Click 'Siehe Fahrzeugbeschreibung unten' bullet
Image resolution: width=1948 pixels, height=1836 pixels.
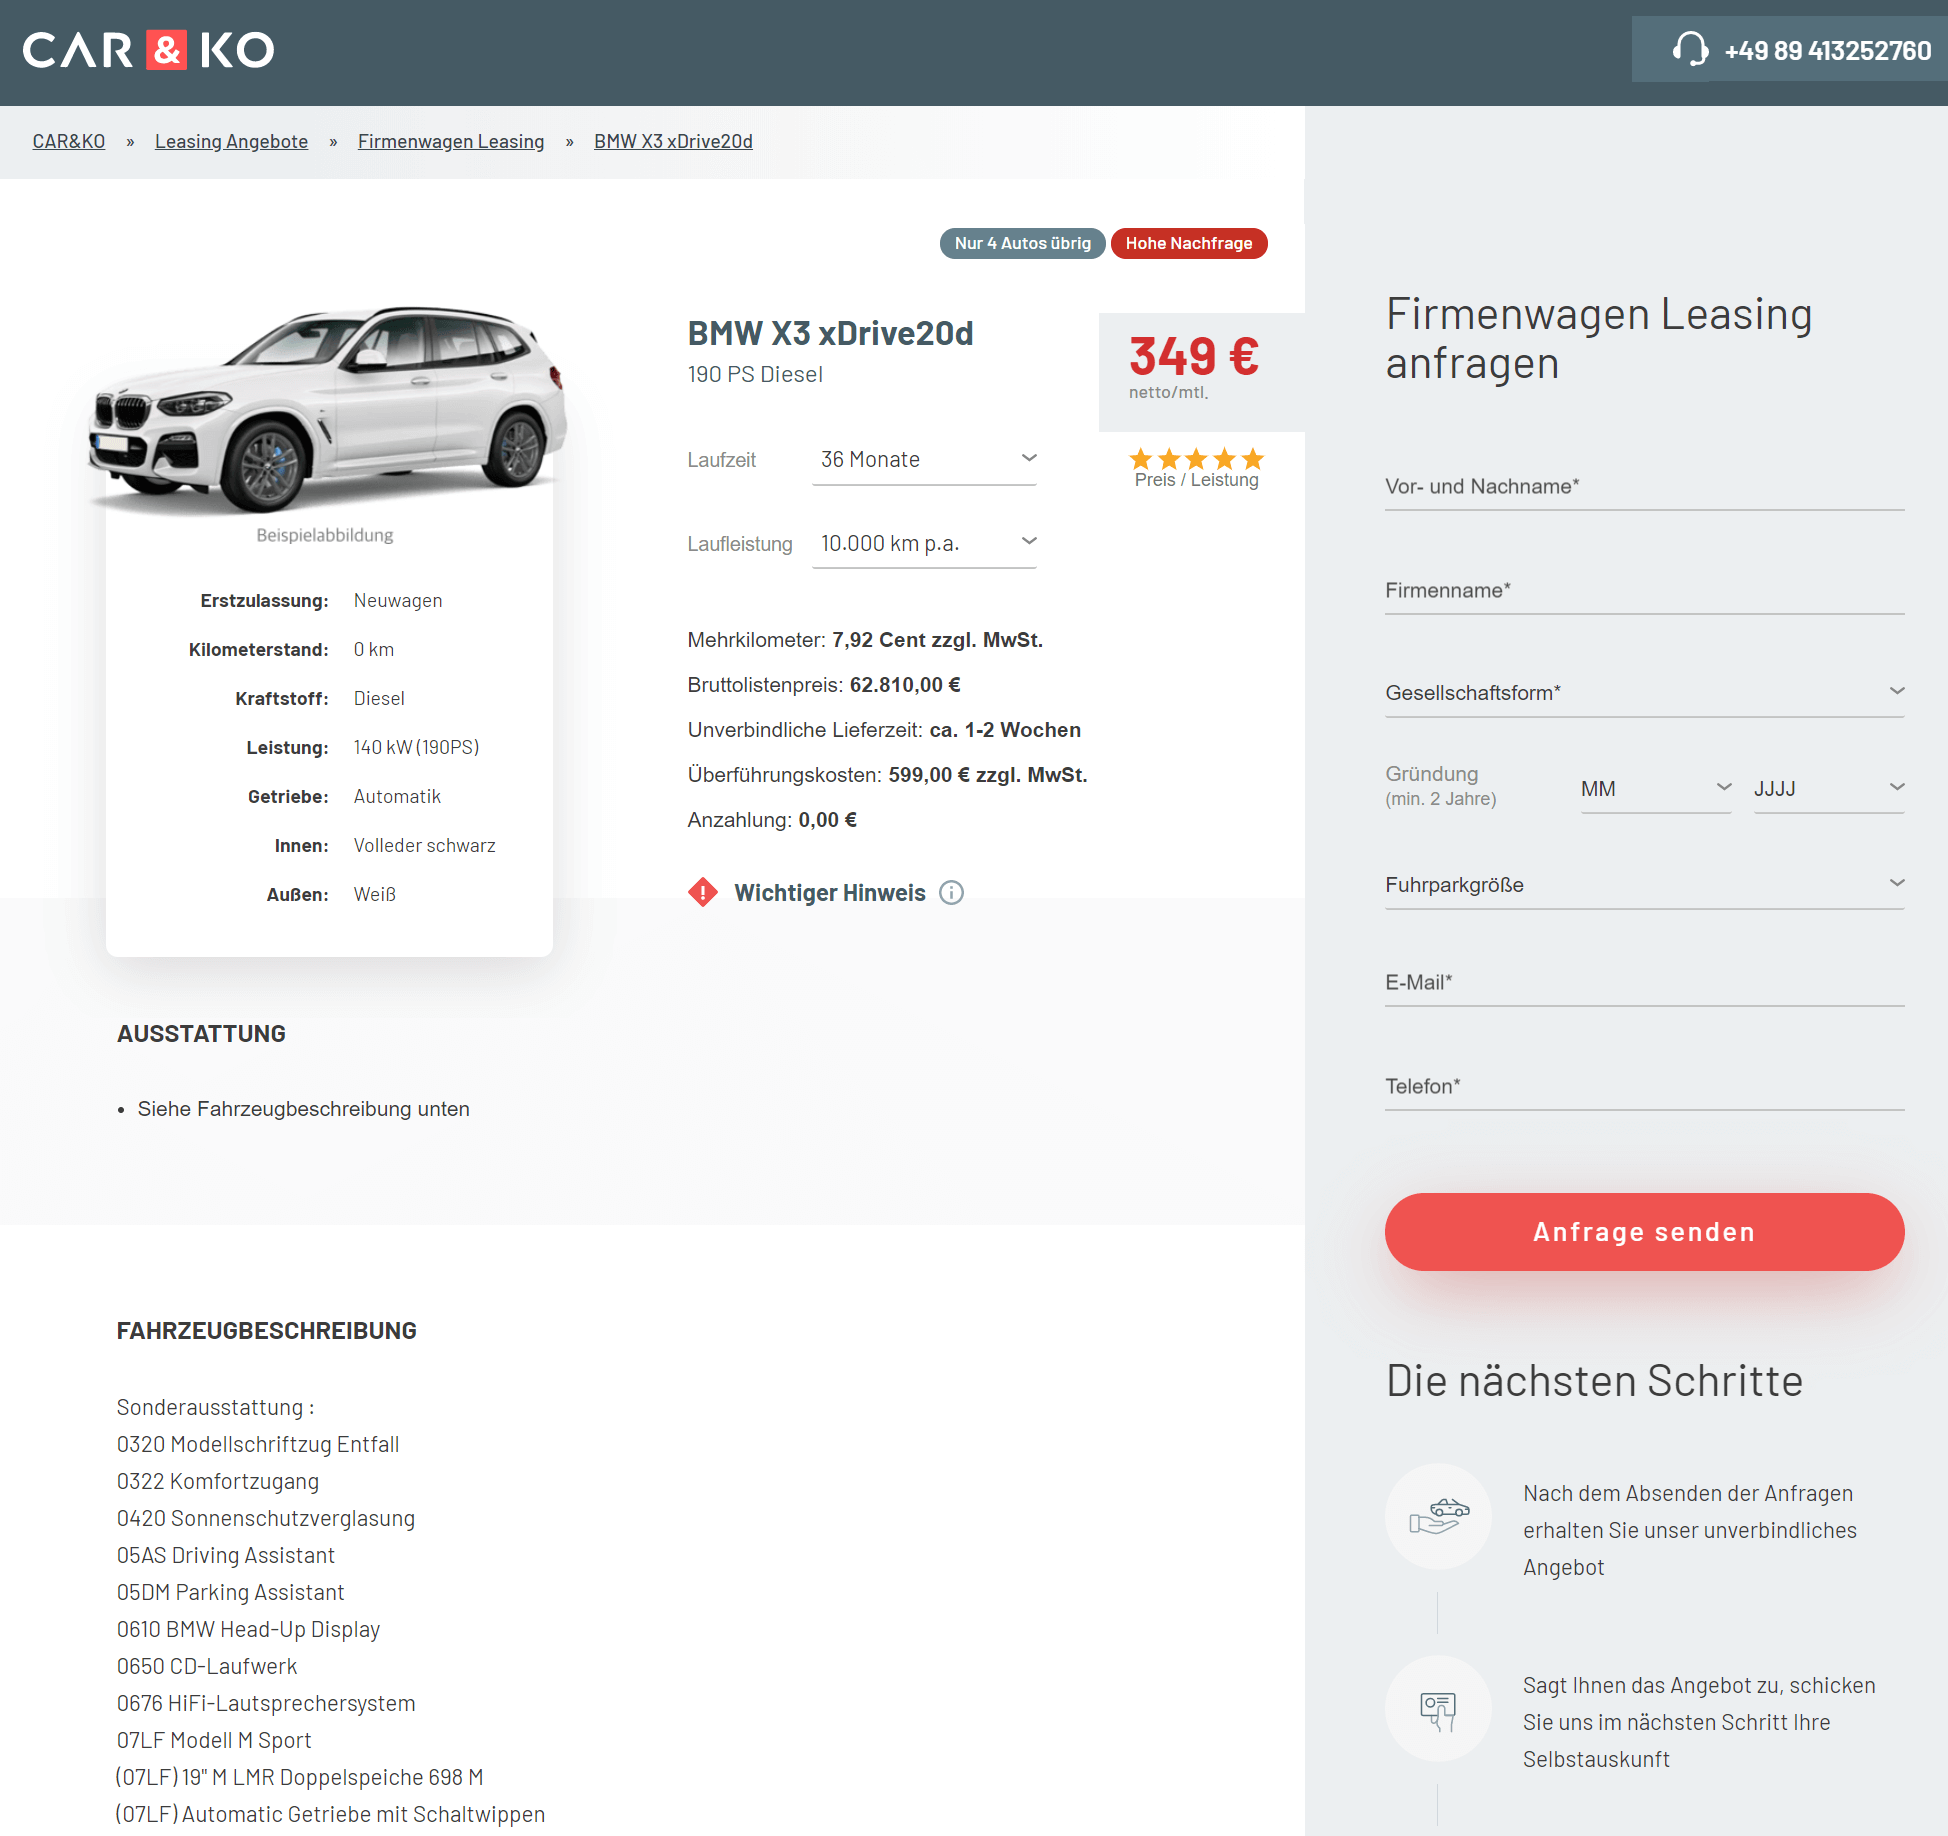(x=303, y=1109)
